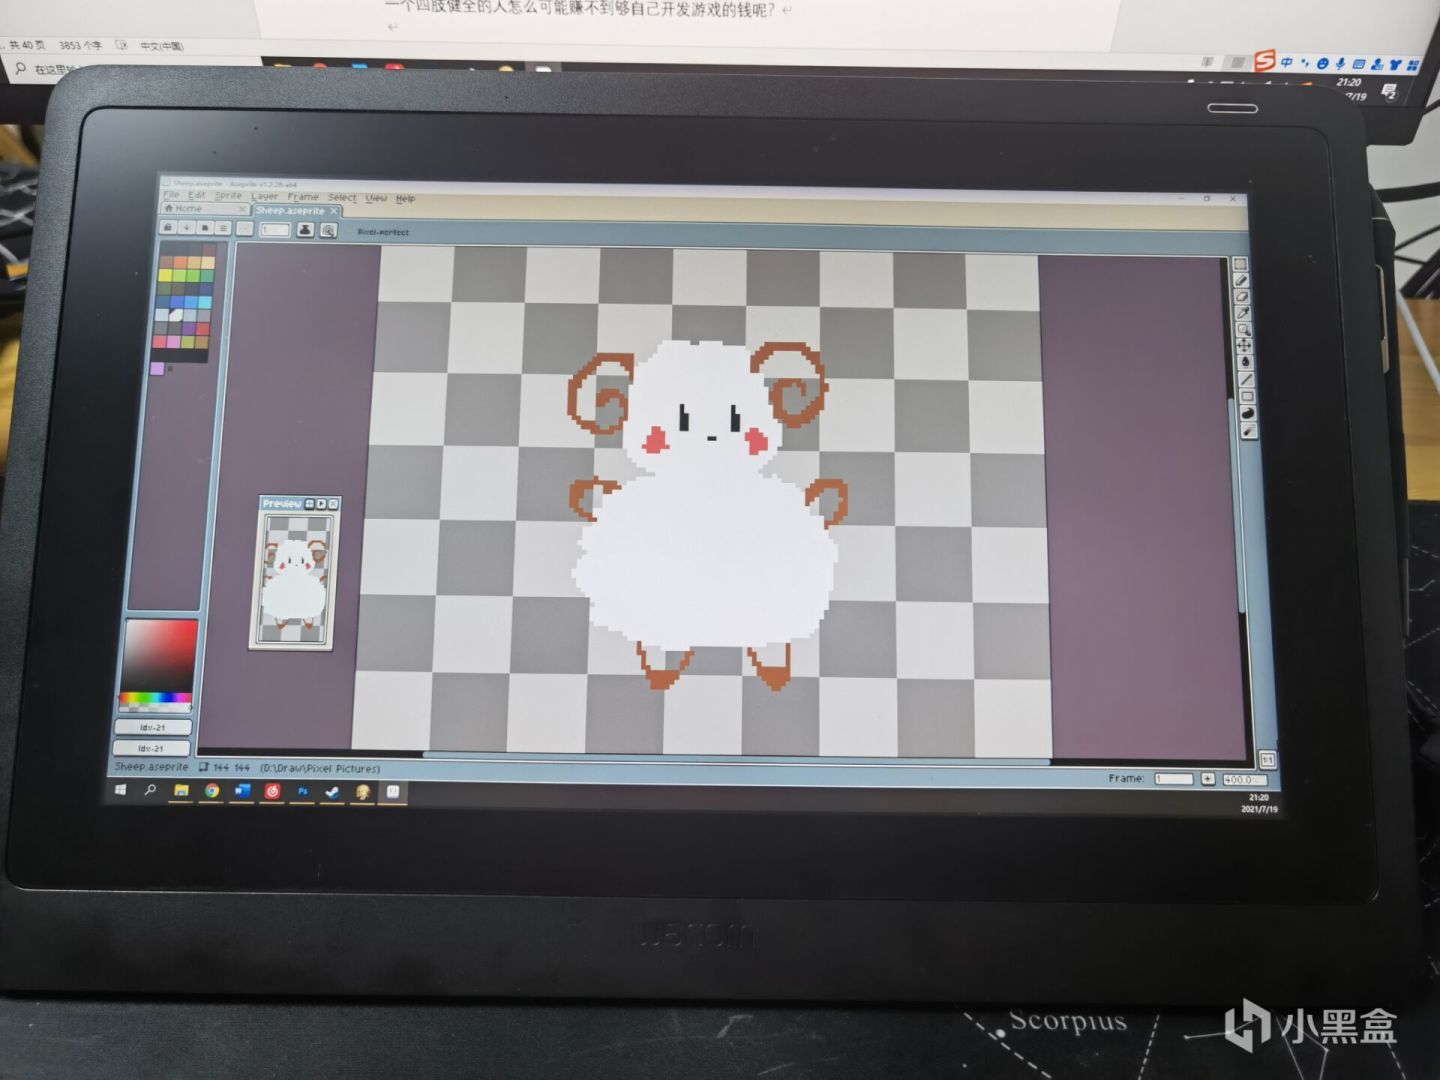The width and height of the screenshot is (1440, 1080).
Task: Select the Zoom tool in toolbox
Action: (1243, 329)
